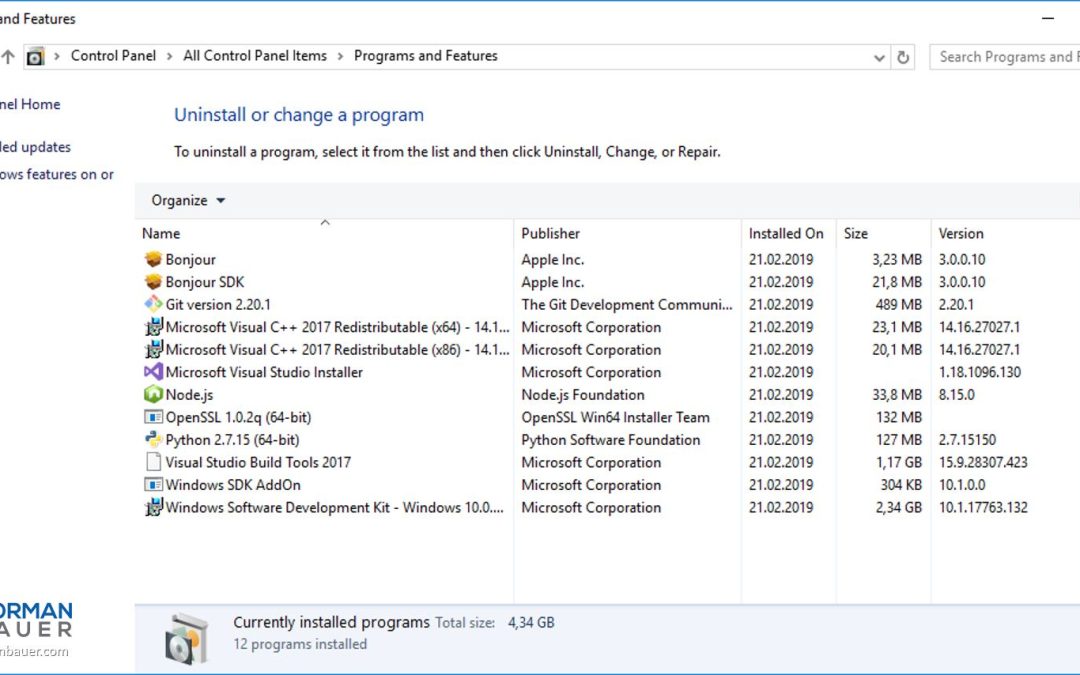
Task: Click the Windows Software Development Kit icon
Action: click(x=153, y=508)
